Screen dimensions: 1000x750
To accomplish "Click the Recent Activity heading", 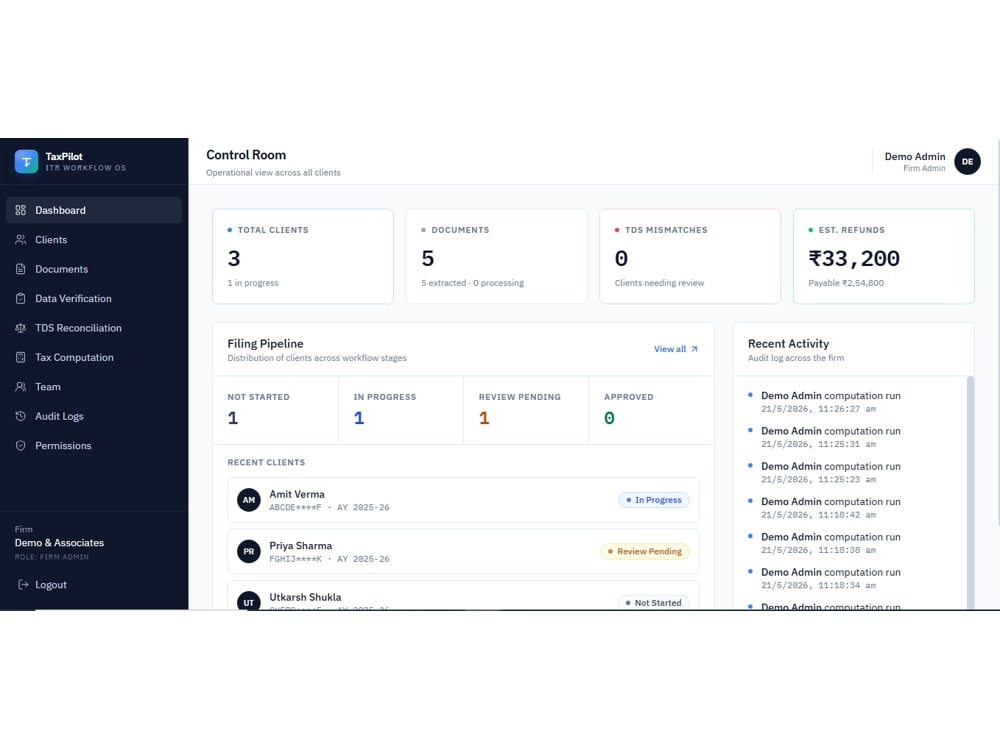I will 788,343.
